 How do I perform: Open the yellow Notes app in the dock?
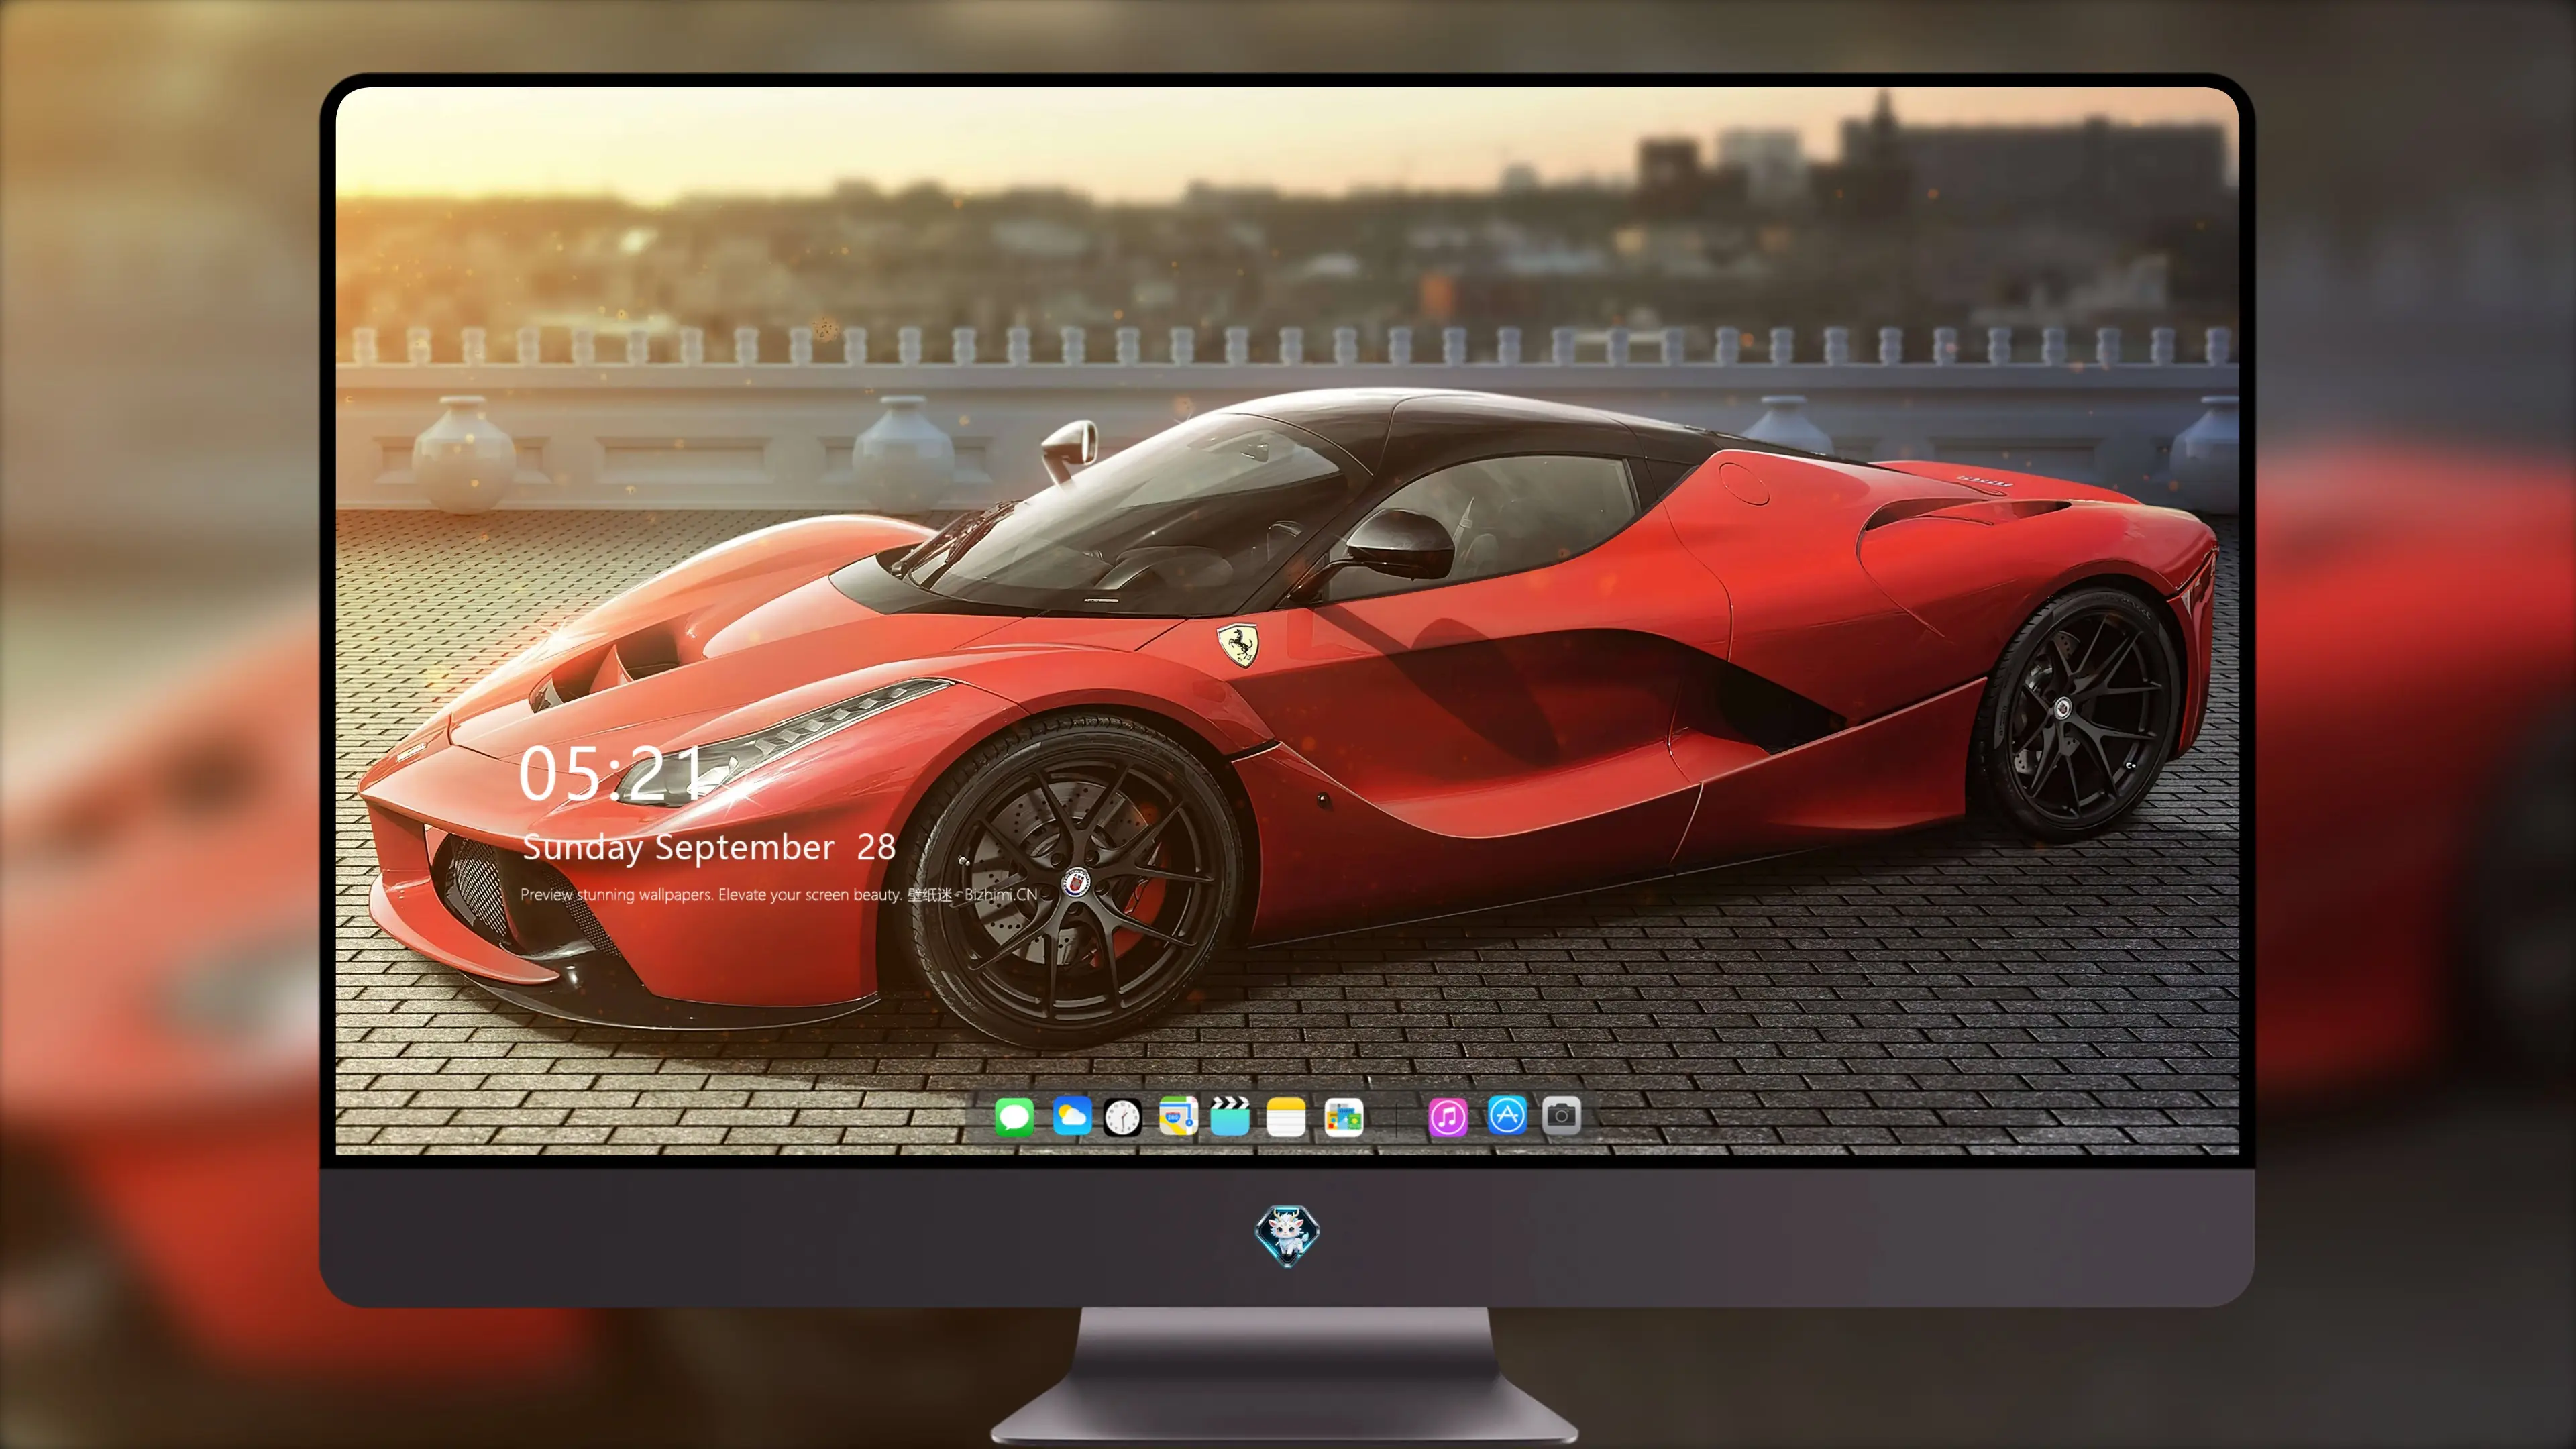[x=1286, y=1117]
